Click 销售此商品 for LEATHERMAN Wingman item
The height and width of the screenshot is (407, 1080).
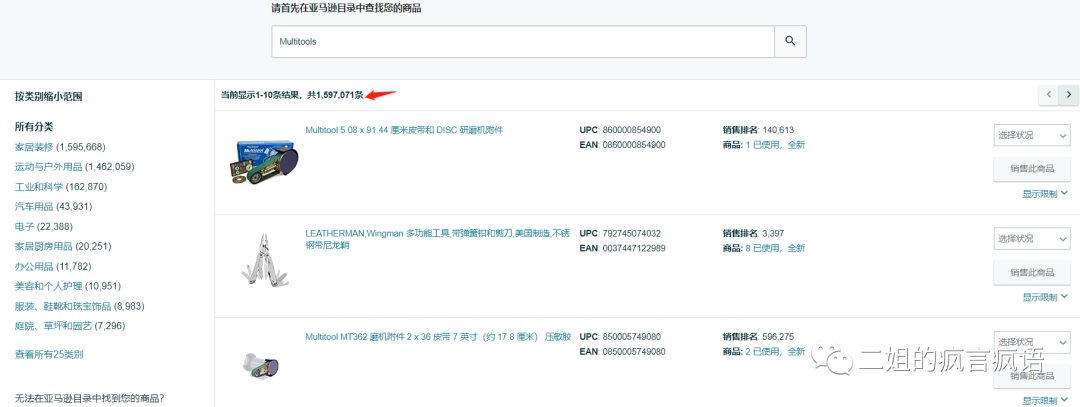(1032, 272)
